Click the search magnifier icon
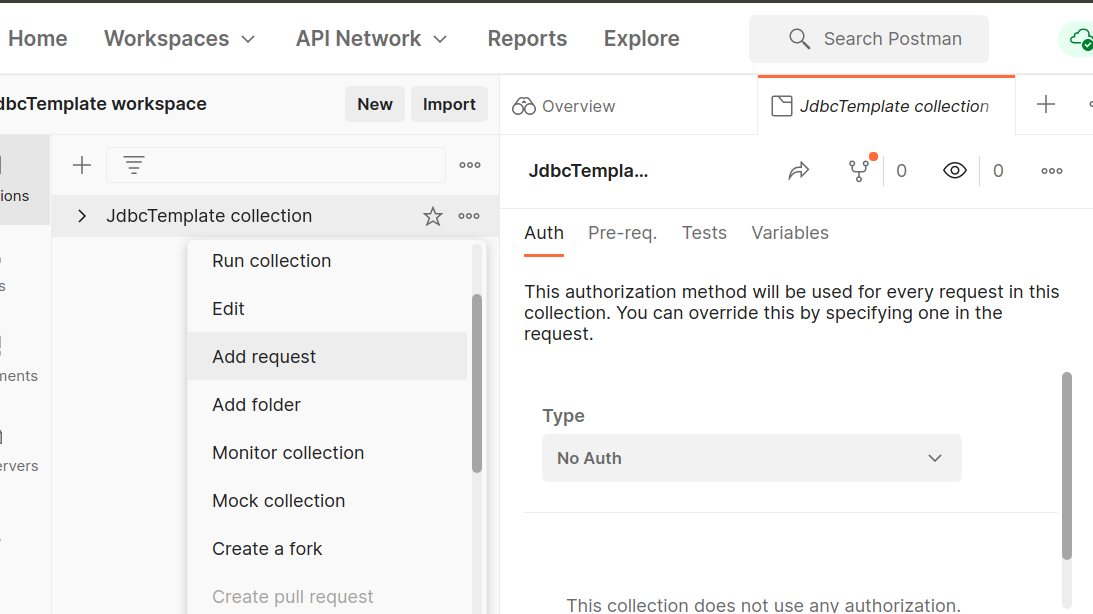Image resolution: width=1093 pixels, height=614 pixels. (x=800, y=39)
